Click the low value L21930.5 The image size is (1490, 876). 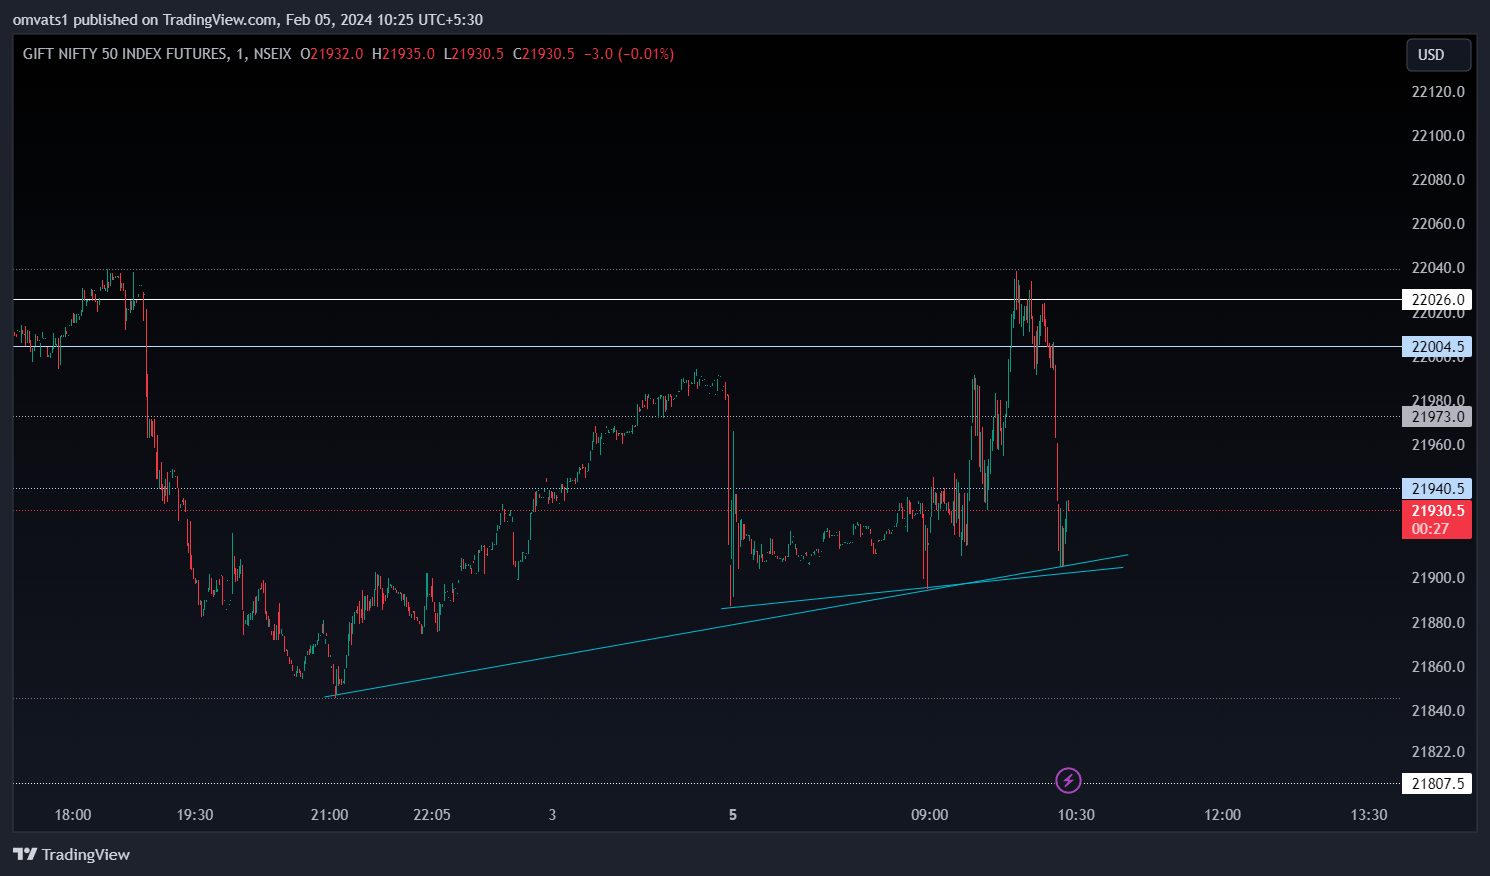point(474,54)
